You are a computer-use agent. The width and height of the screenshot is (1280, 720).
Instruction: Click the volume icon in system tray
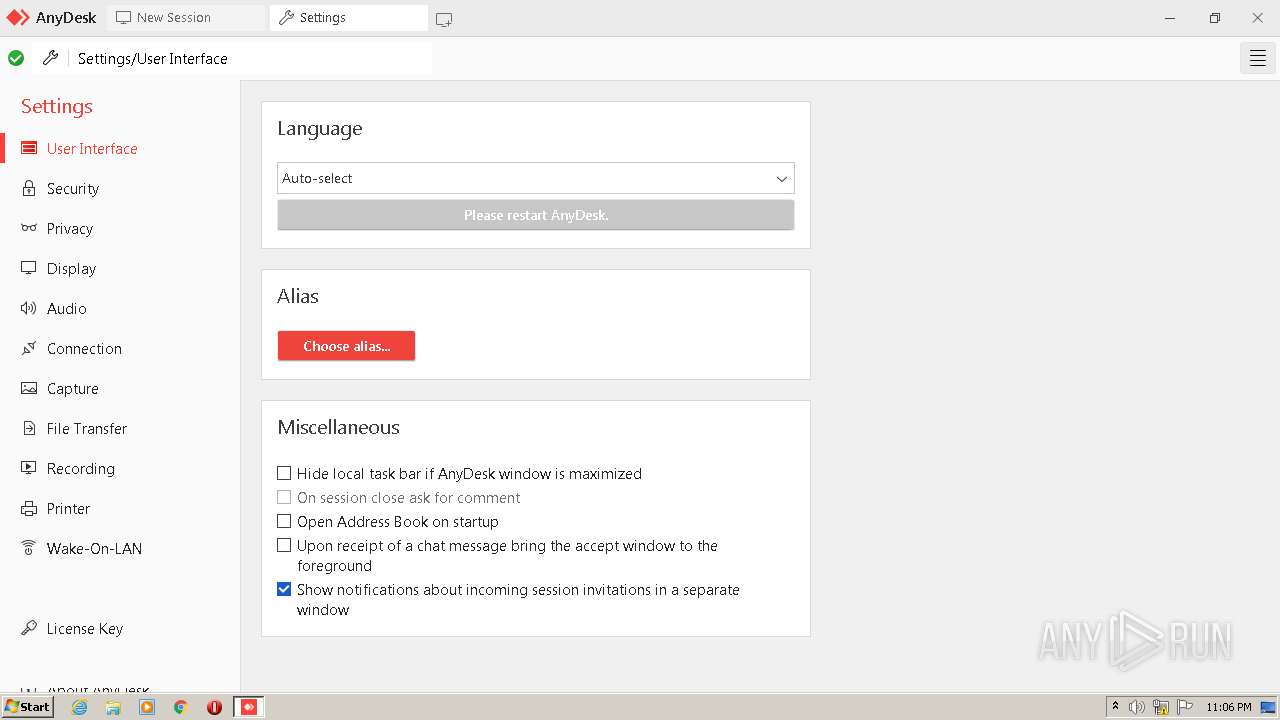1137,707
